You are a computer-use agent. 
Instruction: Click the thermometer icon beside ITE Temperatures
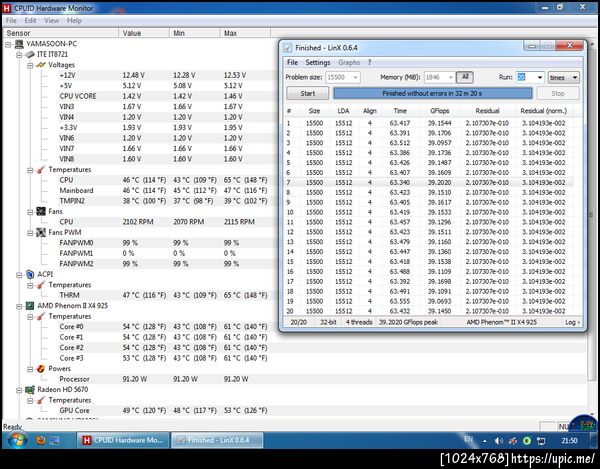click(41, 169)
